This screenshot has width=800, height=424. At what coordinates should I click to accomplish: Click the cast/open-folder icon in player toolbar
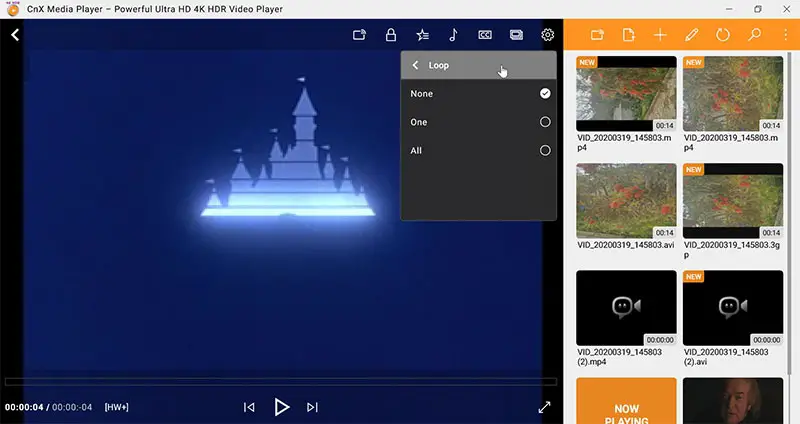click(359, 35)
